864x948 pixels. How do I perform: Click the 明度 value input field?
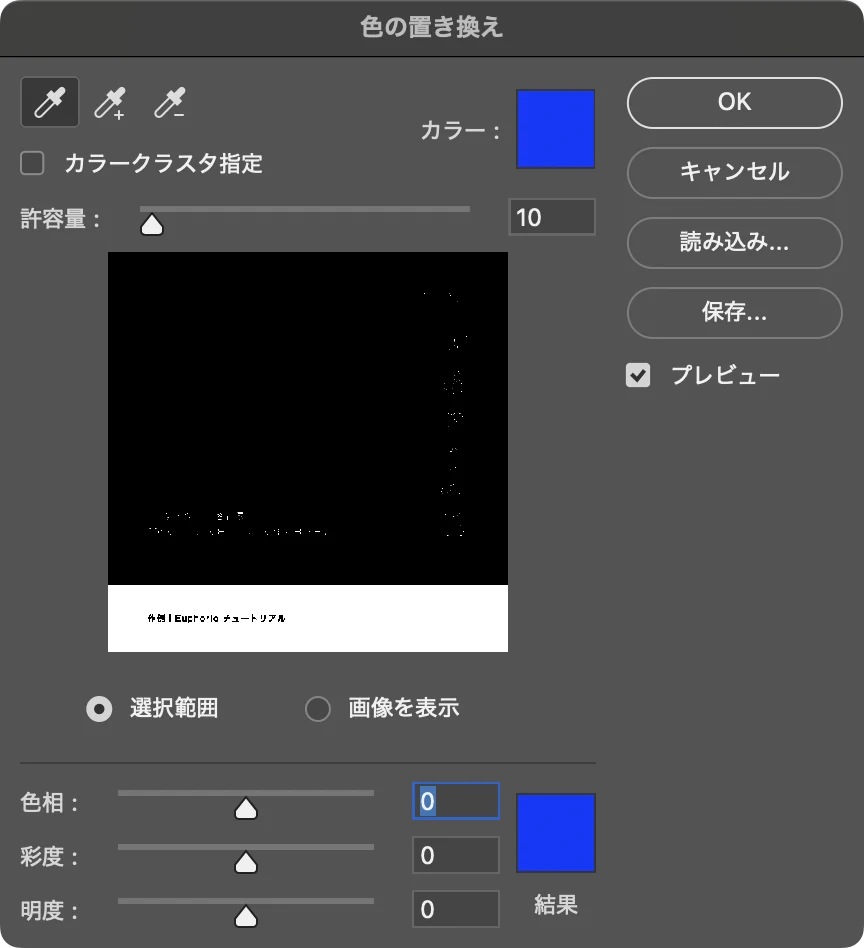click(x=456, y=909)
